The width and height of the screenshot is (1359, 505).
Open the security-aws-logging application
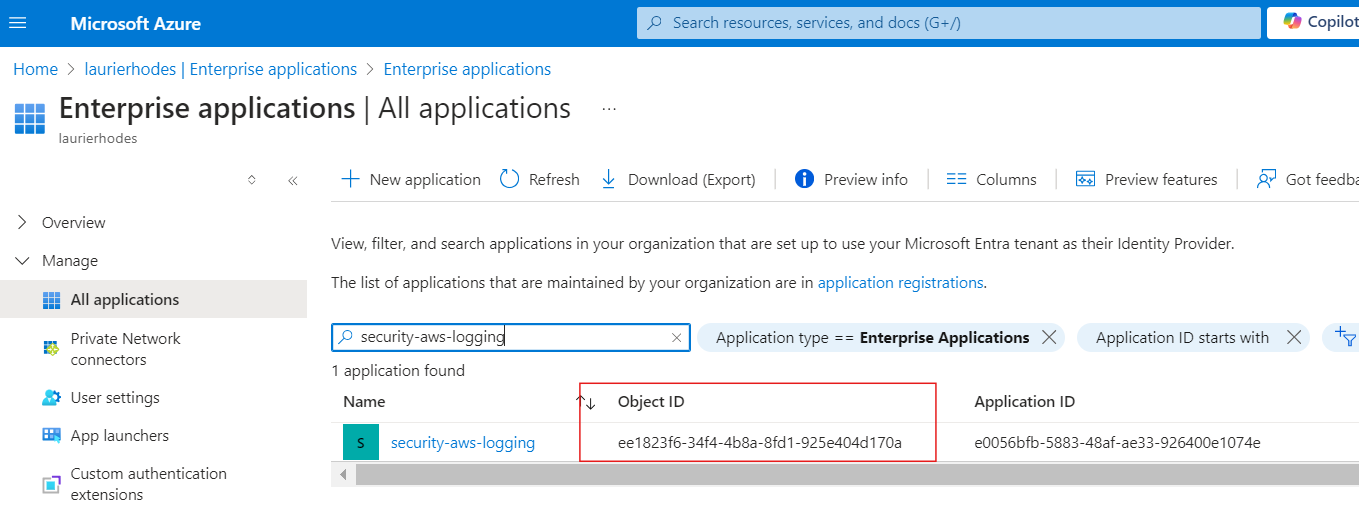click(463, 443)
